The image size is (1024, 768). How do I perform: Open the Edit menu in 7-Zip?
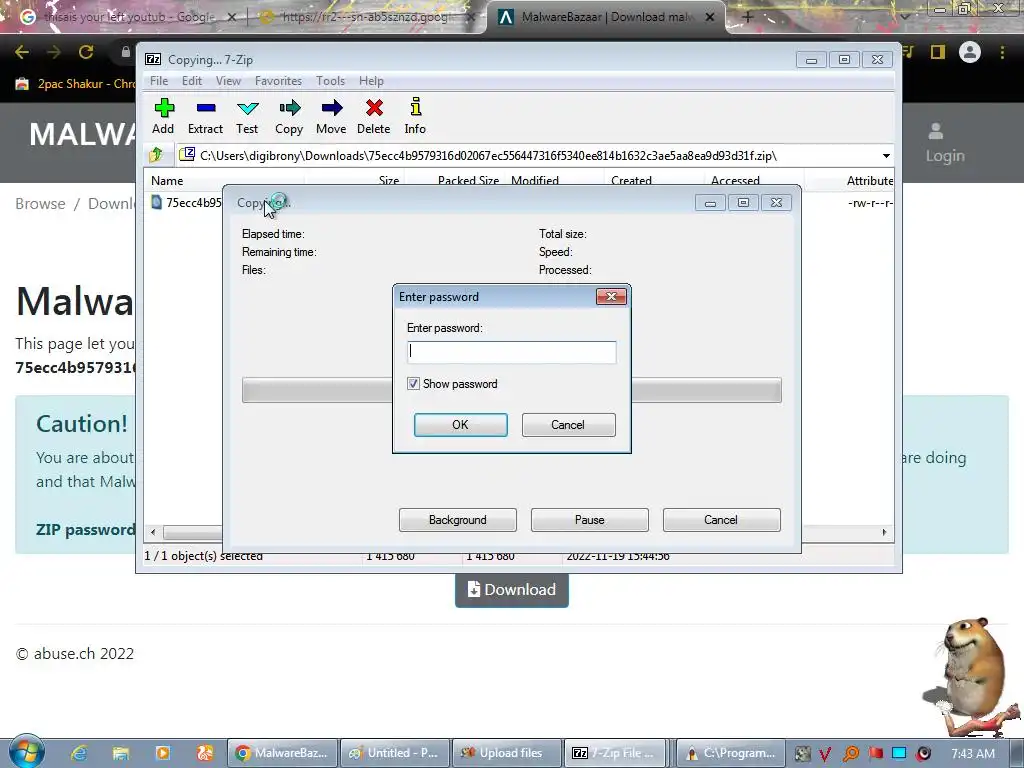point(191,80)
